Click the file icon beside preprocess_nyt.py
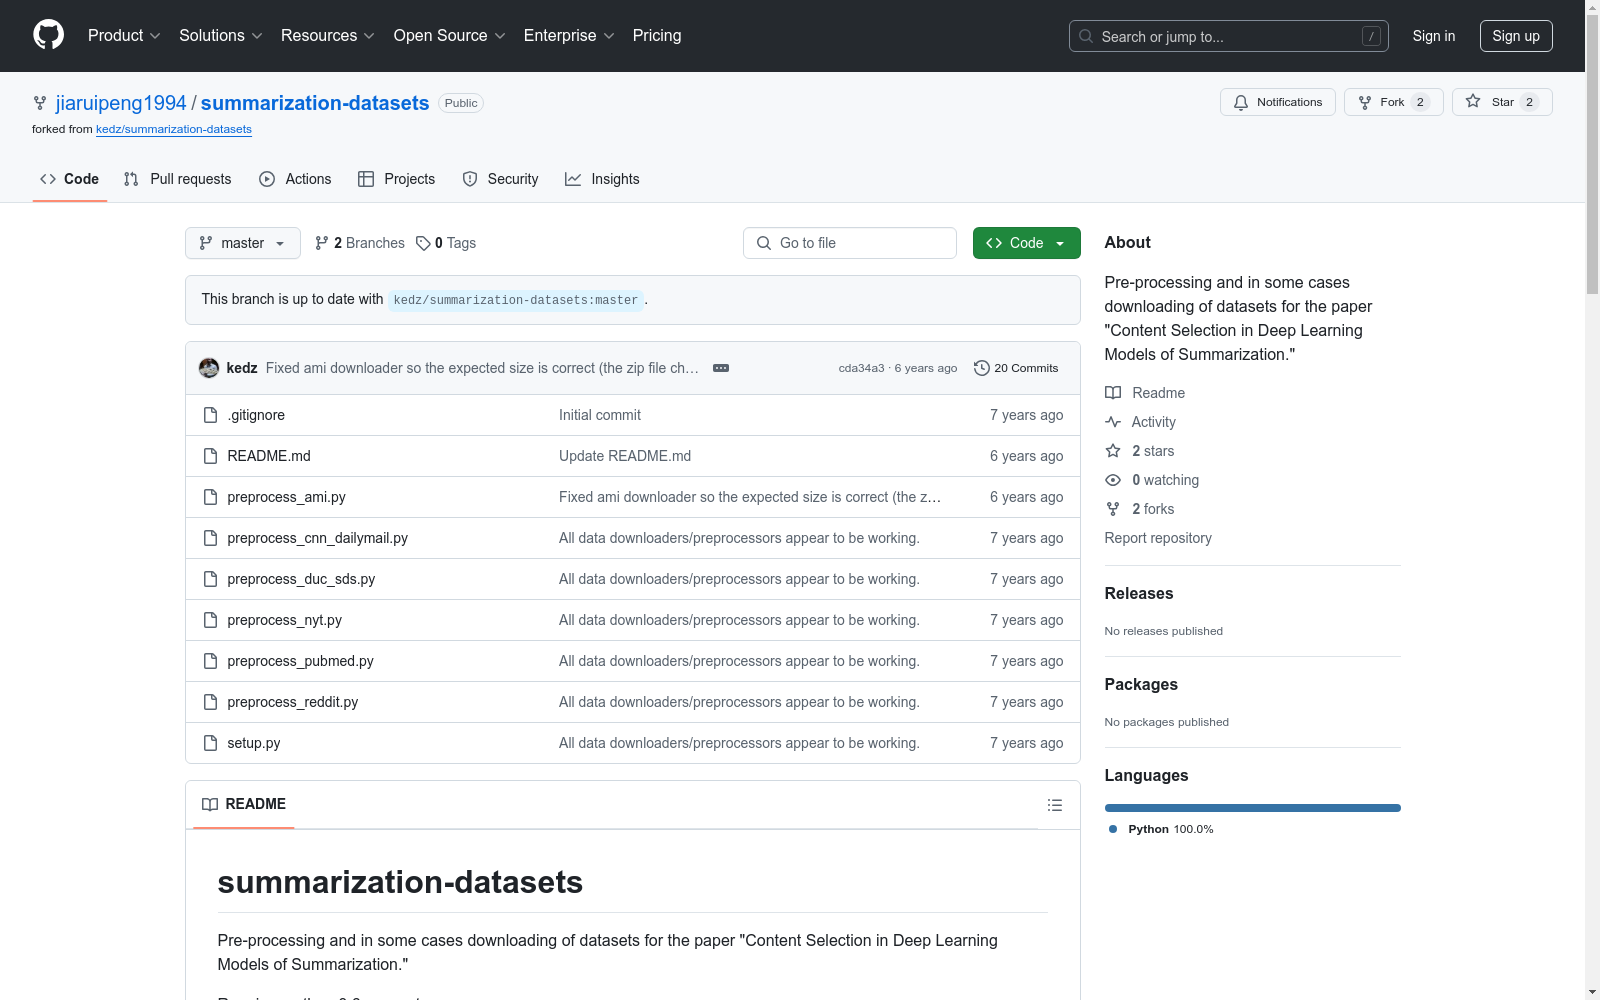Screen dimensions: 1600x1000 pos(210,620)
